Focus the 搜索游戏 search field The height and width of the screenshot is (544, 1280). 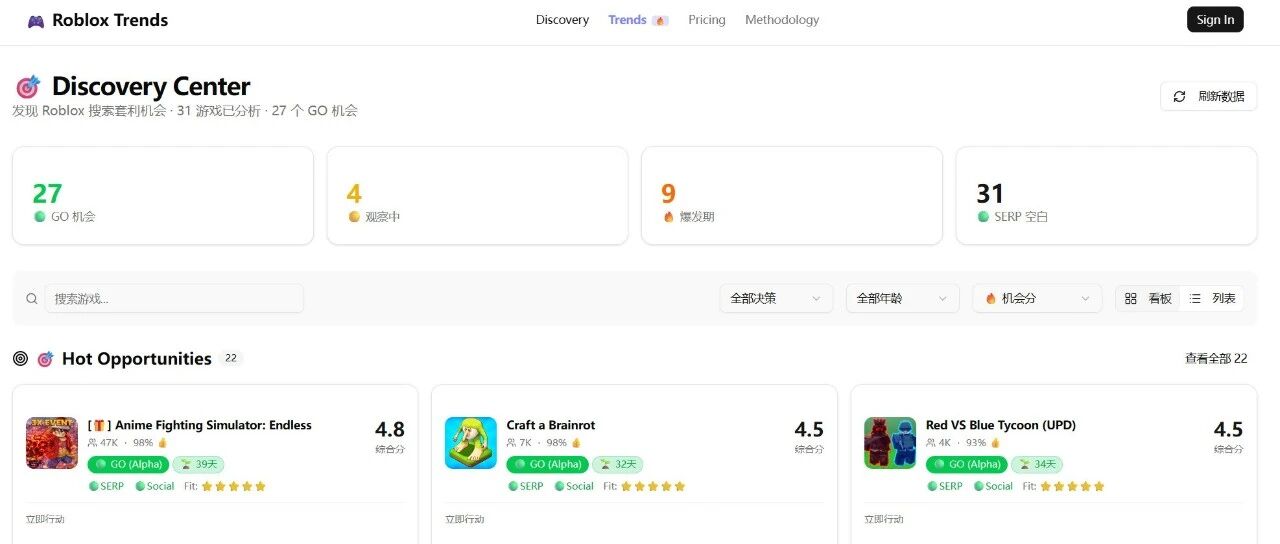pos(174,298)
